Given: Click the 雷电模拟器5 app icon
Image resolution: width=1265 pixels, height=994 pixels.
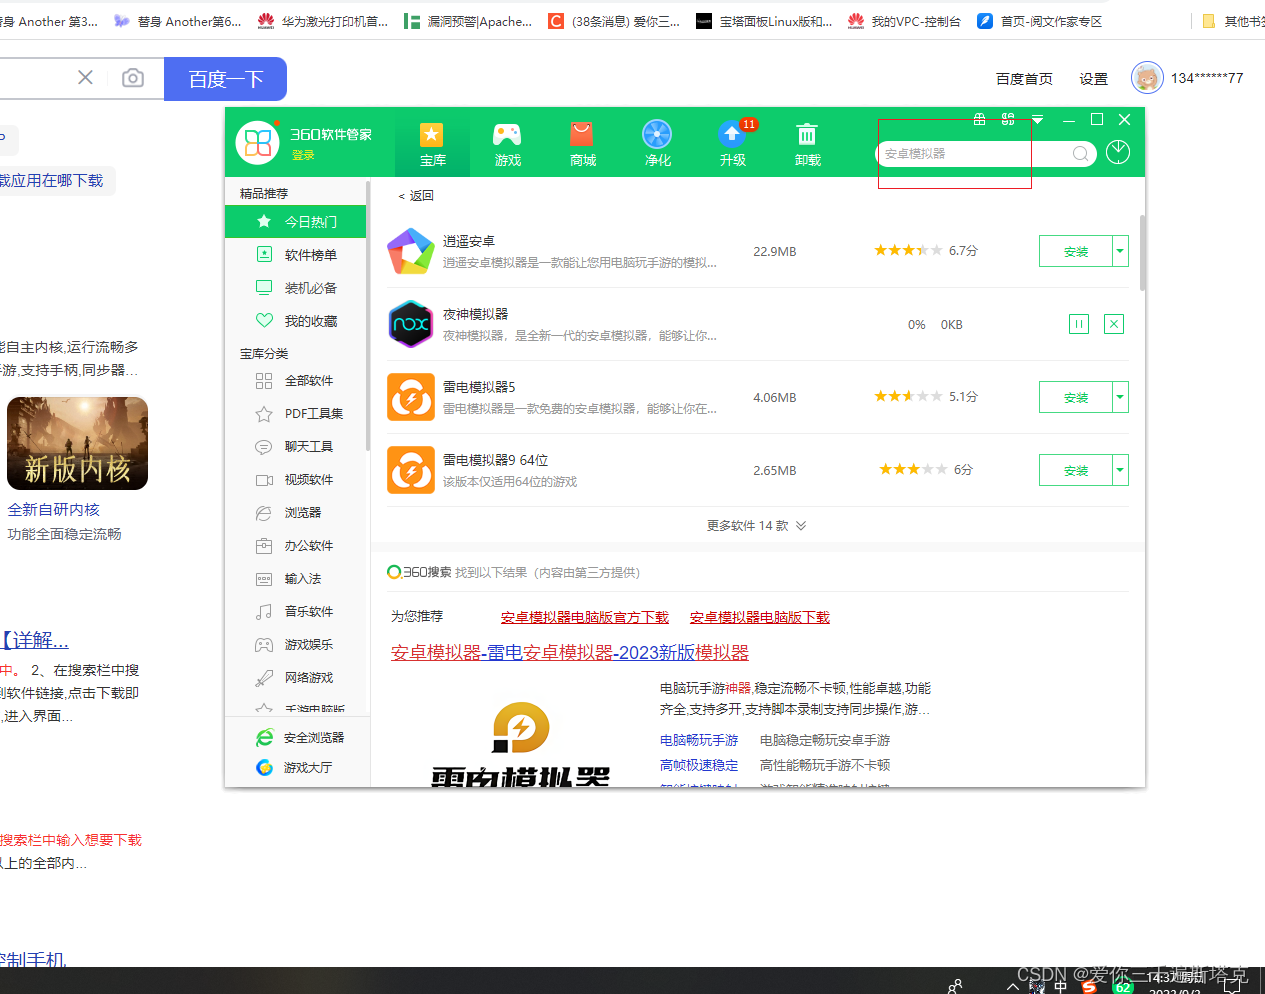Looking at the screenshot, I should 411,397.
